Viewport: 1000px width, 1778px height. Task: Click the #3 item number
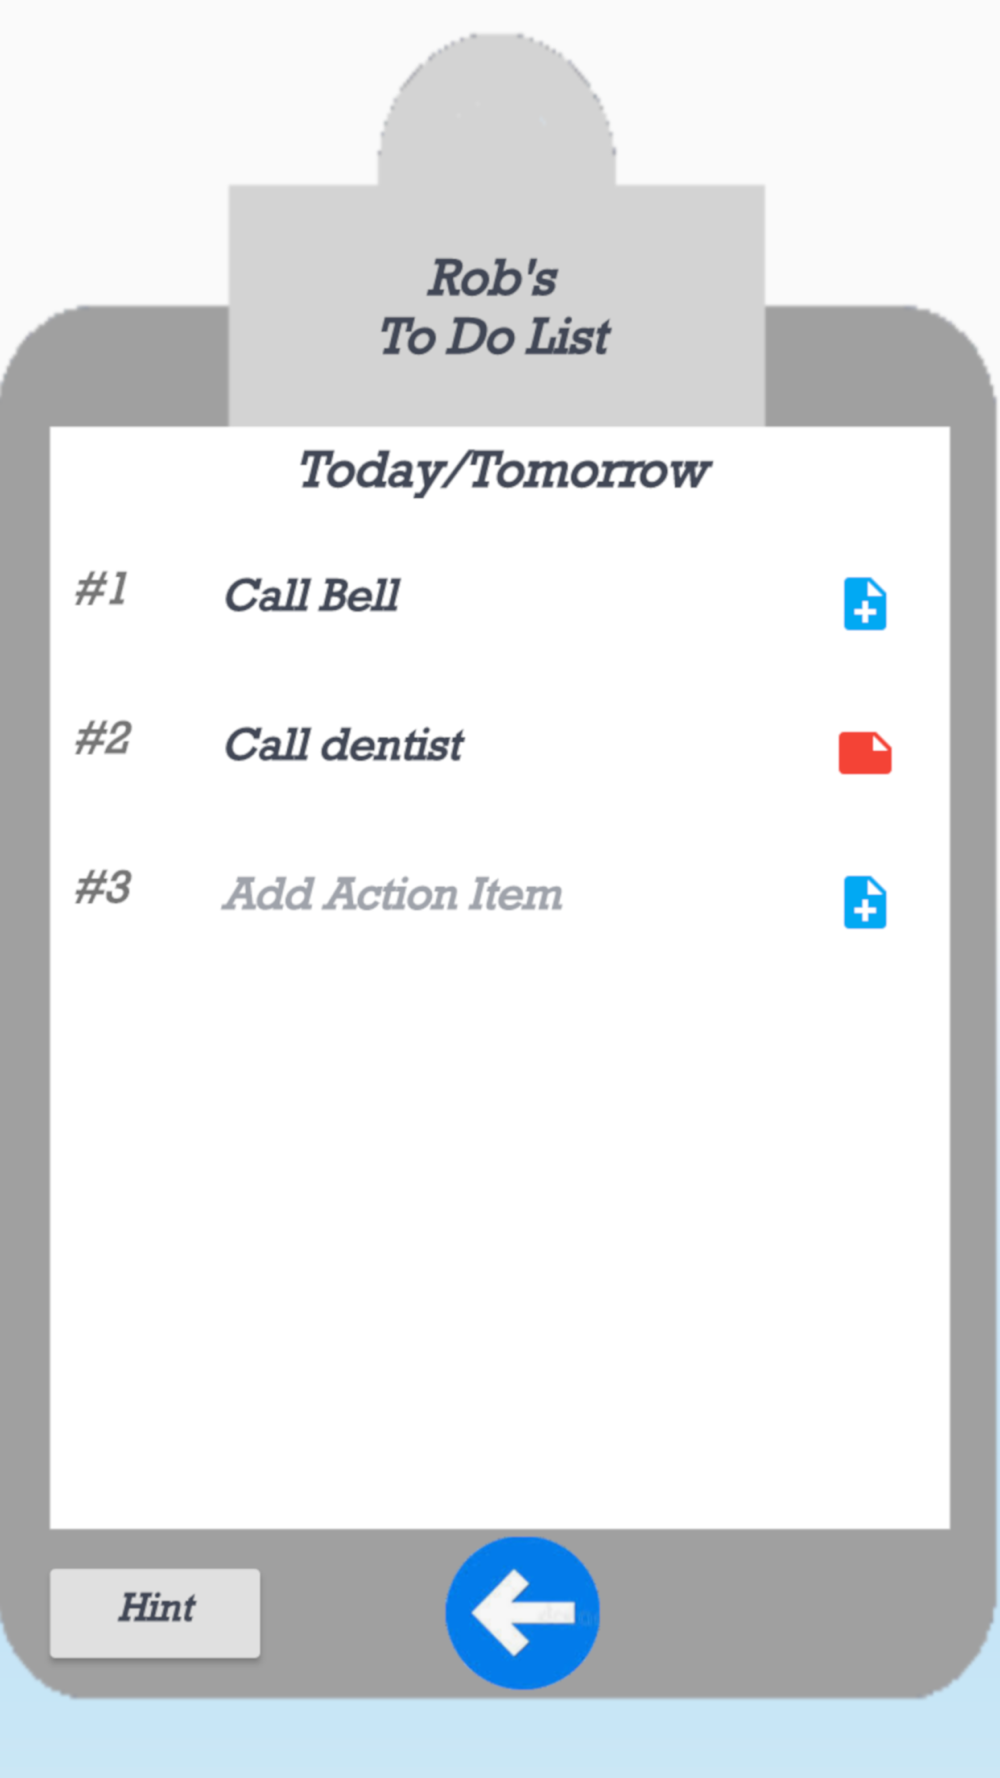pyautogui.click(x=103, y=888)
